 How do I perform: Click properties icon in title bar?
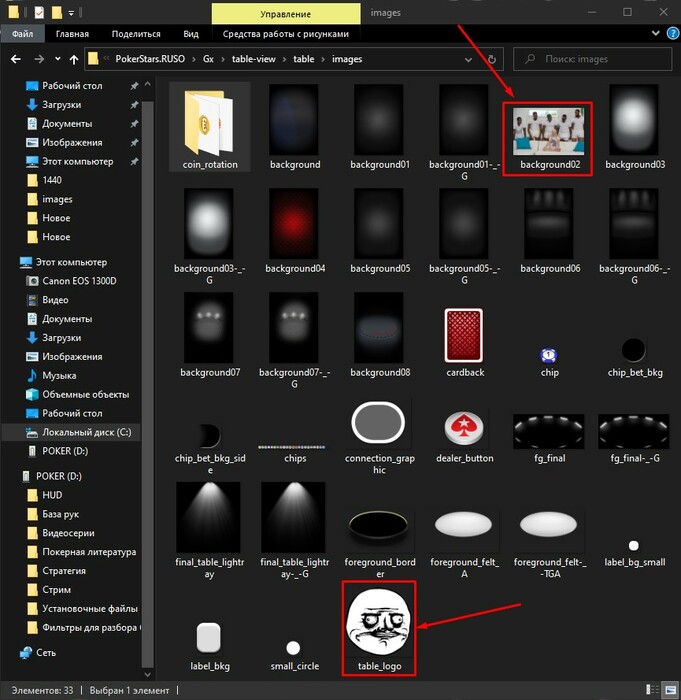tap(39, 12)
